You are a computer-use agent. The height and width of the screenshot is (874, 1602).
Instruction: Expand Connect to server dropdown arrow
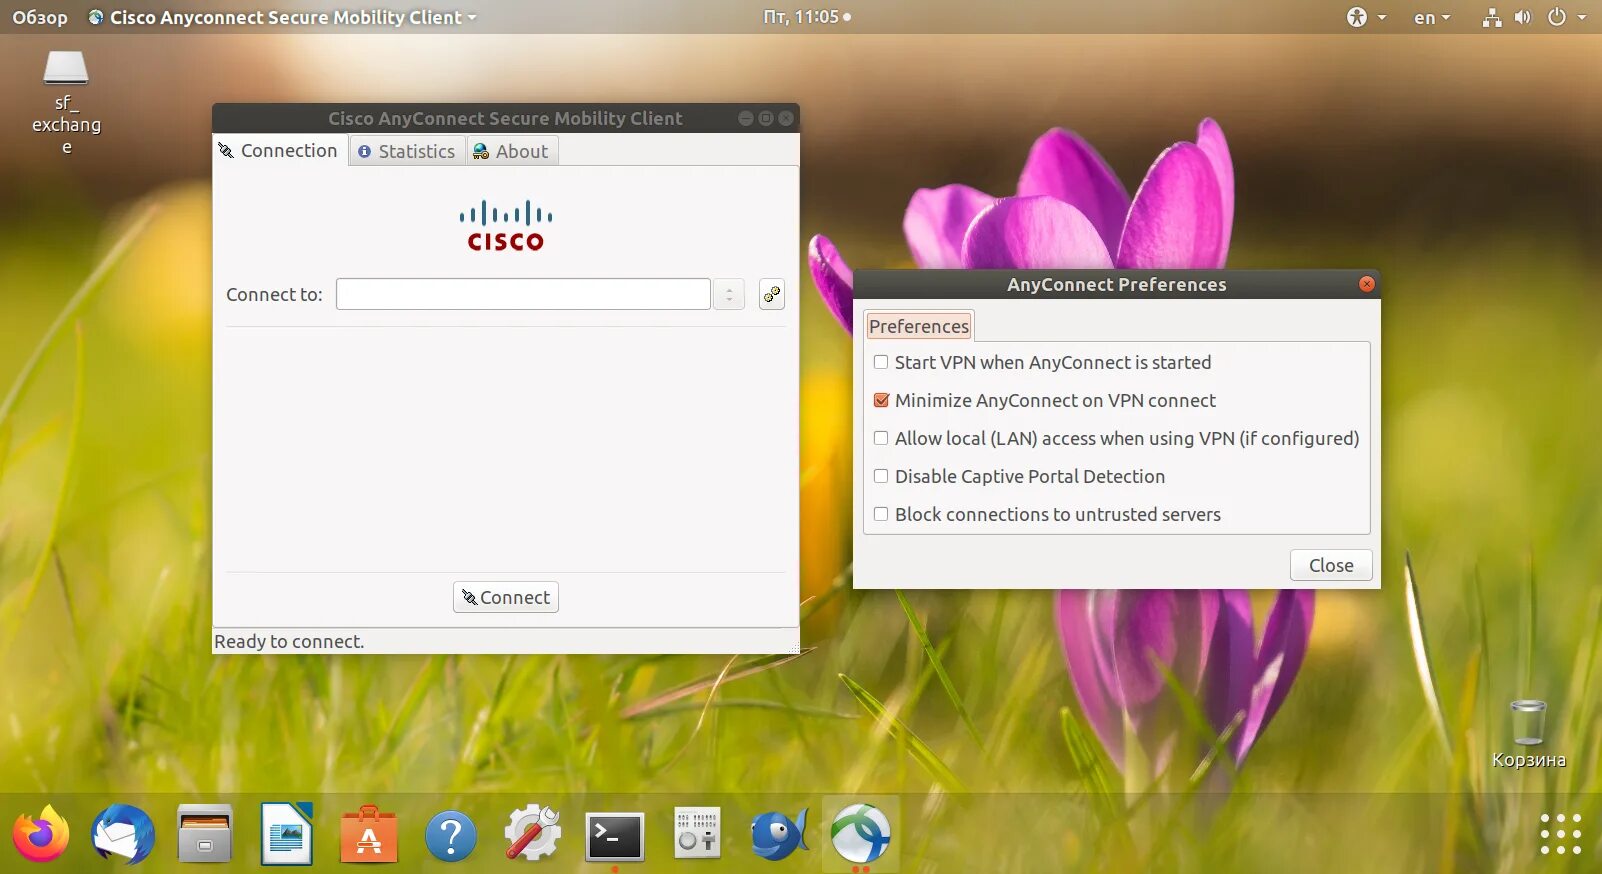tap(729, 294)
